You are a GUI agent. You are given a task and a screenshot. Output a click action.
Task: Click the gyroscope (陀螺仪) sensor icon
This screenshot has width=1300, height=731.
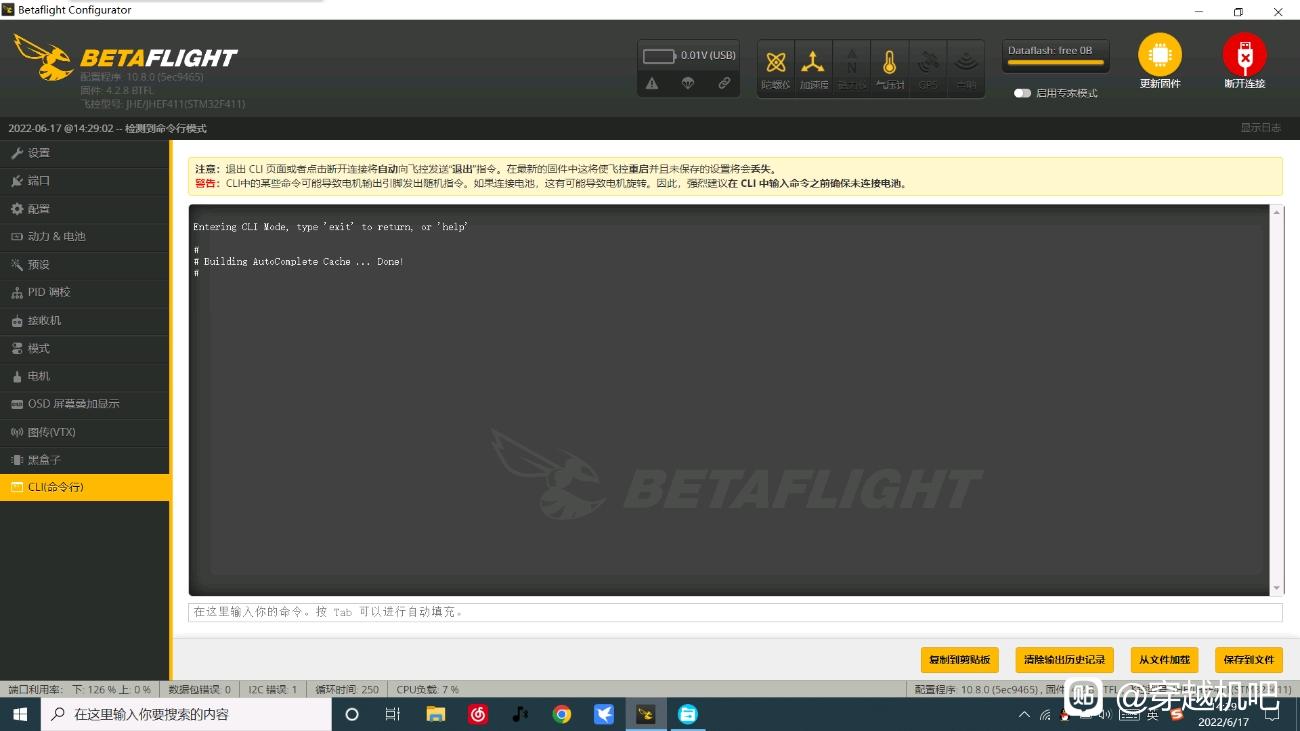[775, 68]
